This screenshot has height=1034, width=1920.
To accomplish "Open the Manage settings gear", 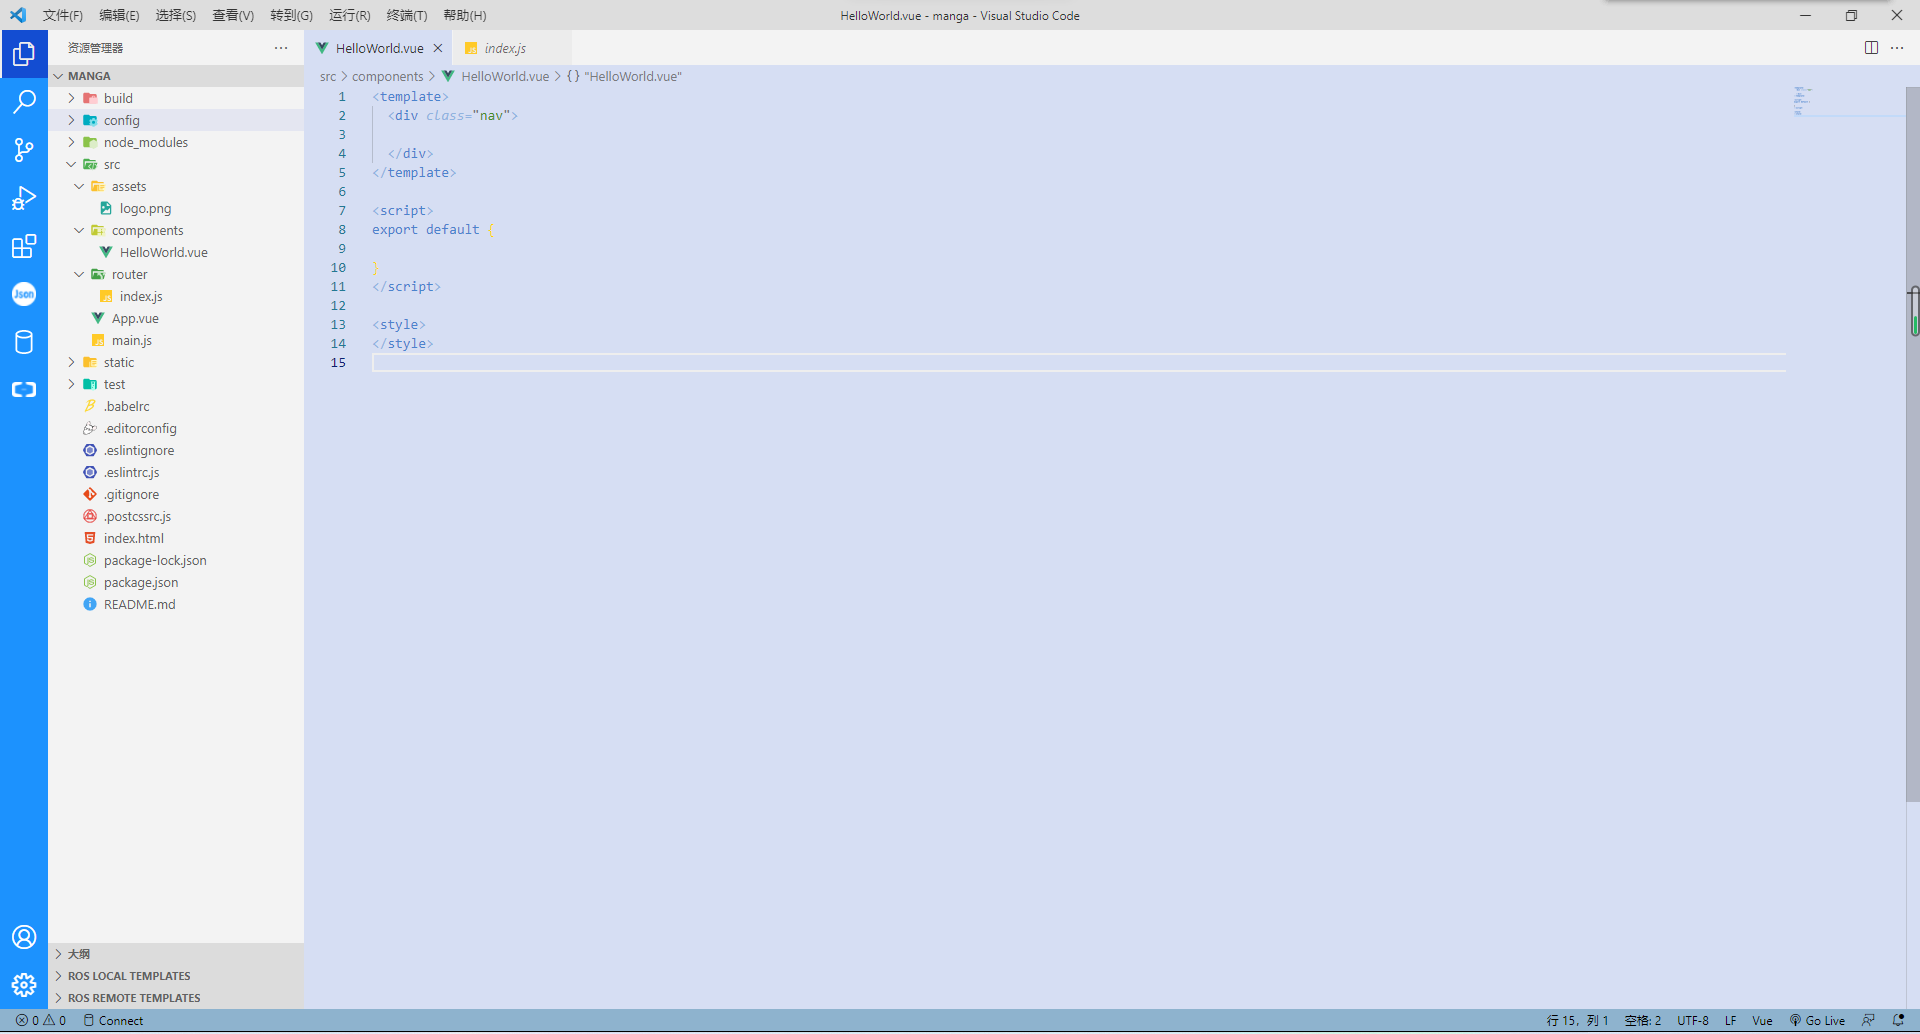I will click(24, 985).
